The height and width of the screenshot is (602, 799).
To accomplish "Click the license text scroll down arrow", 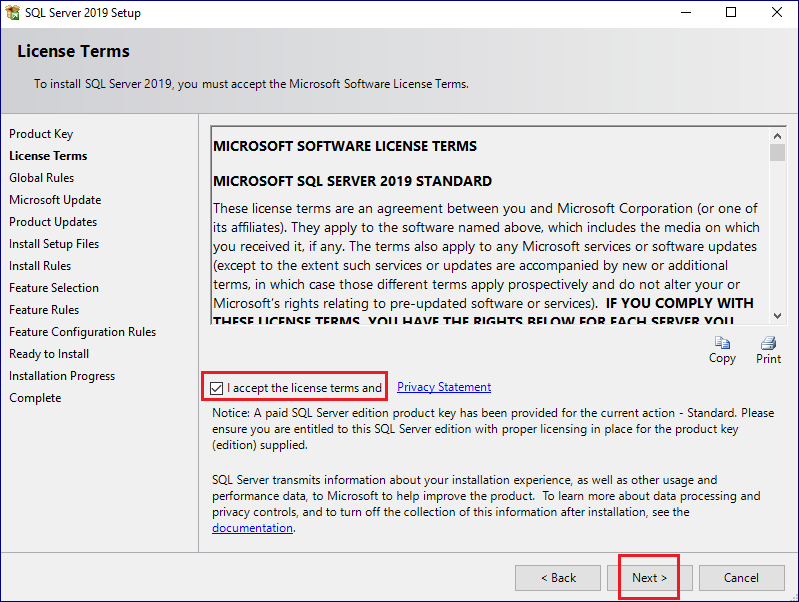I will click(777, 316).
